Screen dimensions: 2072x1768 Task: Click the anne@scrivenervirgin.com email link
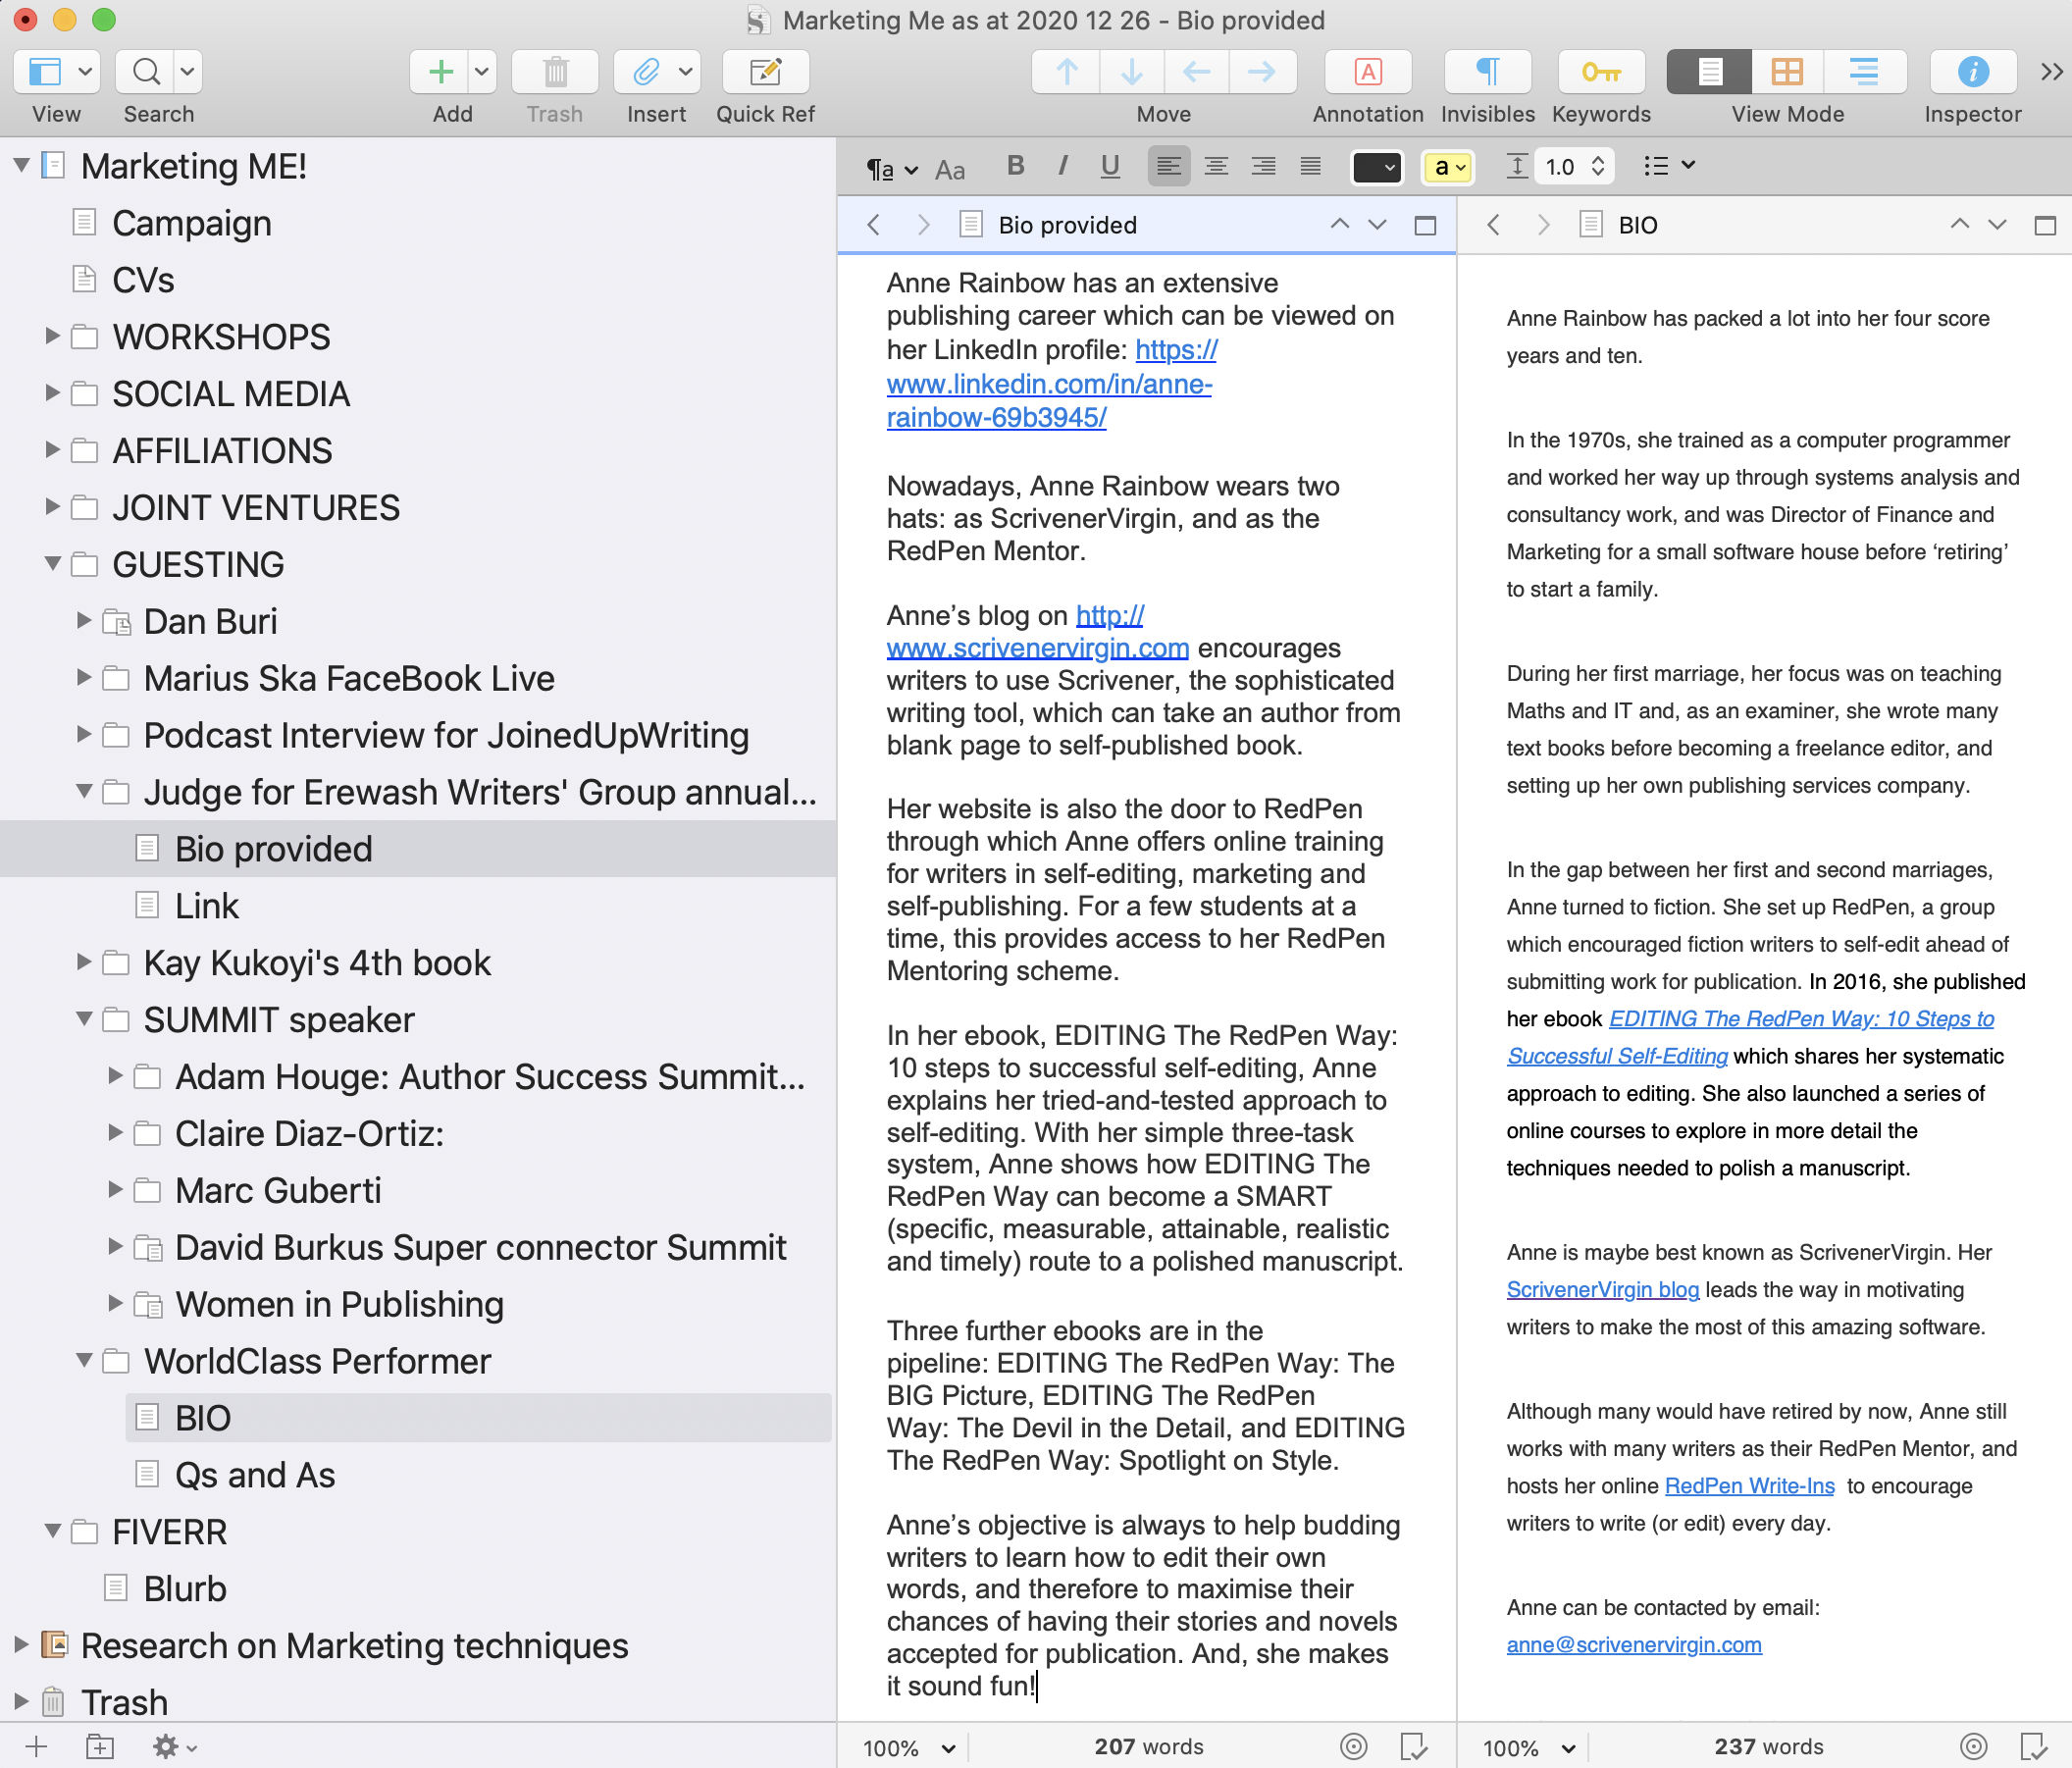(1634, 1645)
